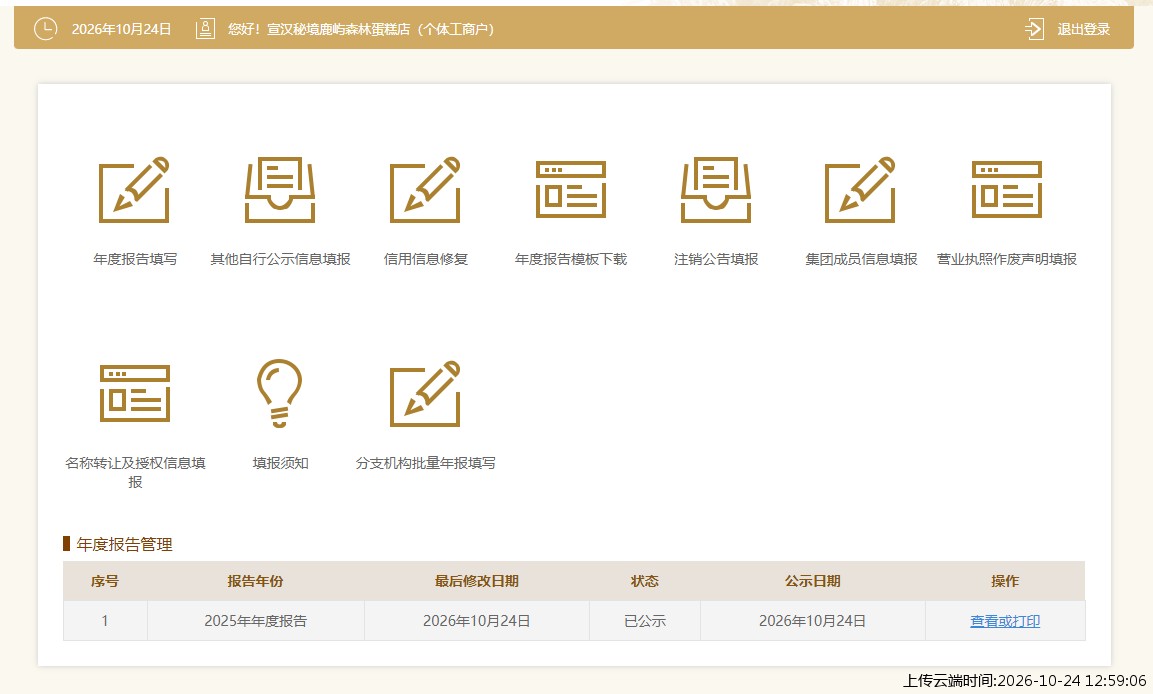Click the 集团成员信息填报 pencil icon
The width and height of the screenshot is (1153, 694).
click(x=860, y=190)
